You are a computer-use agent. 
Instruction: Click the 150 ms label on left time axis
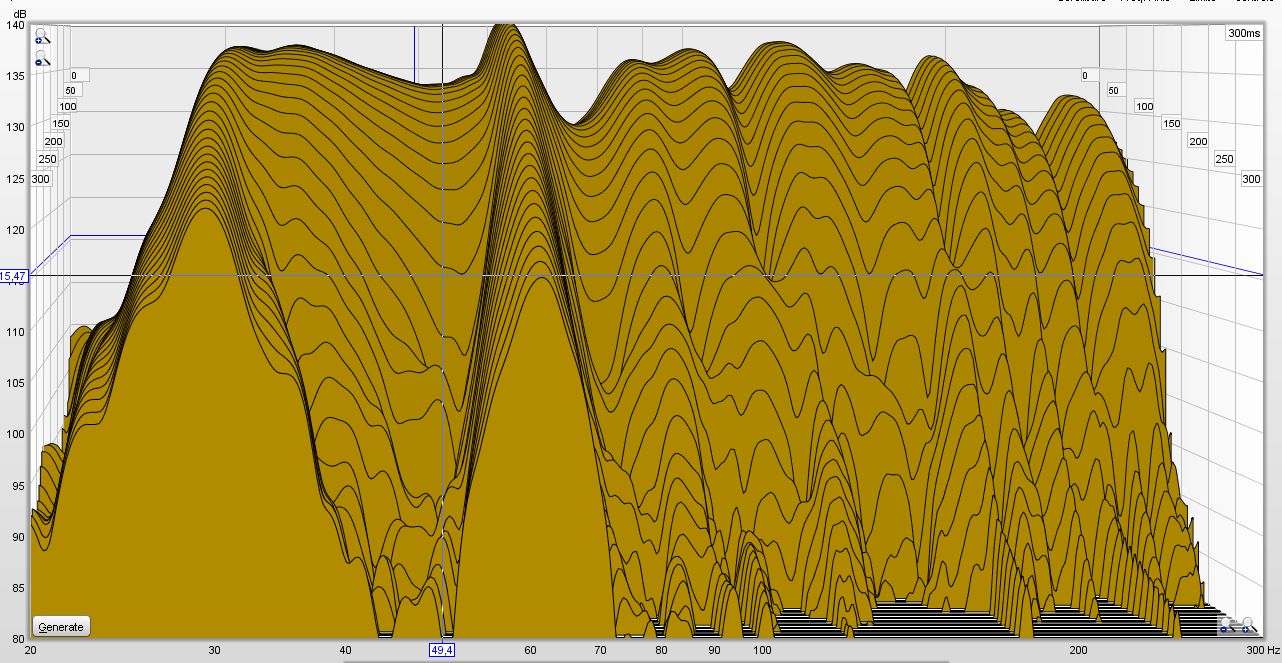[x=60, y=124]
